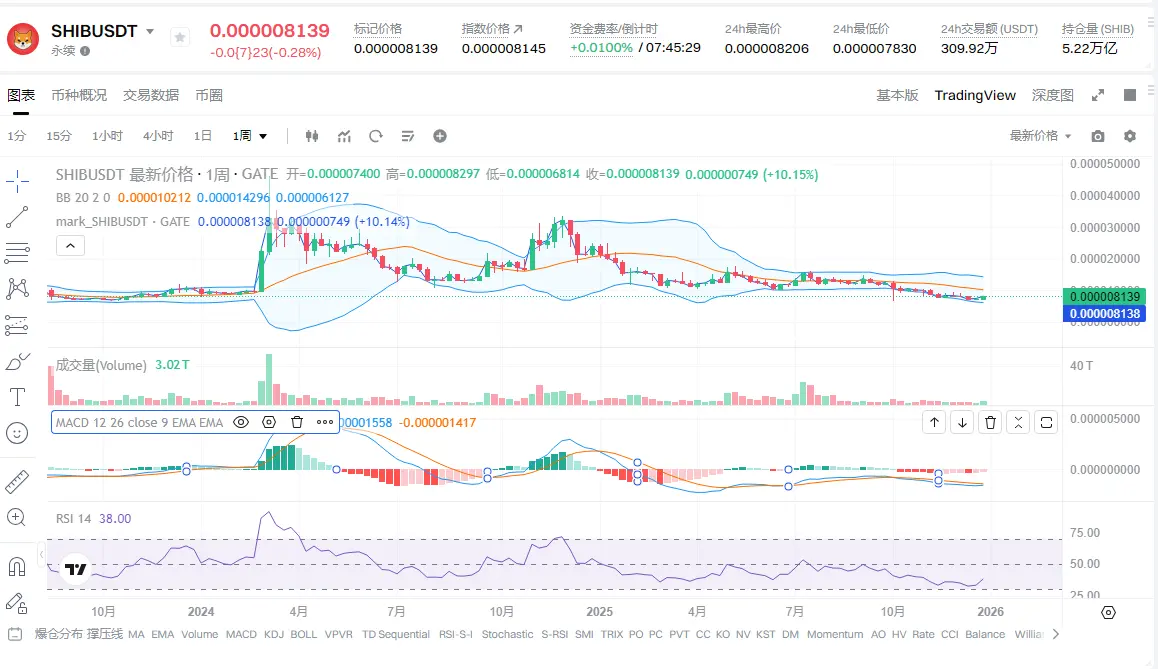This screenshot has height=669, width=1158.
Task: Toggle MACD indicator visibility eye
Action: pos(241,422)
